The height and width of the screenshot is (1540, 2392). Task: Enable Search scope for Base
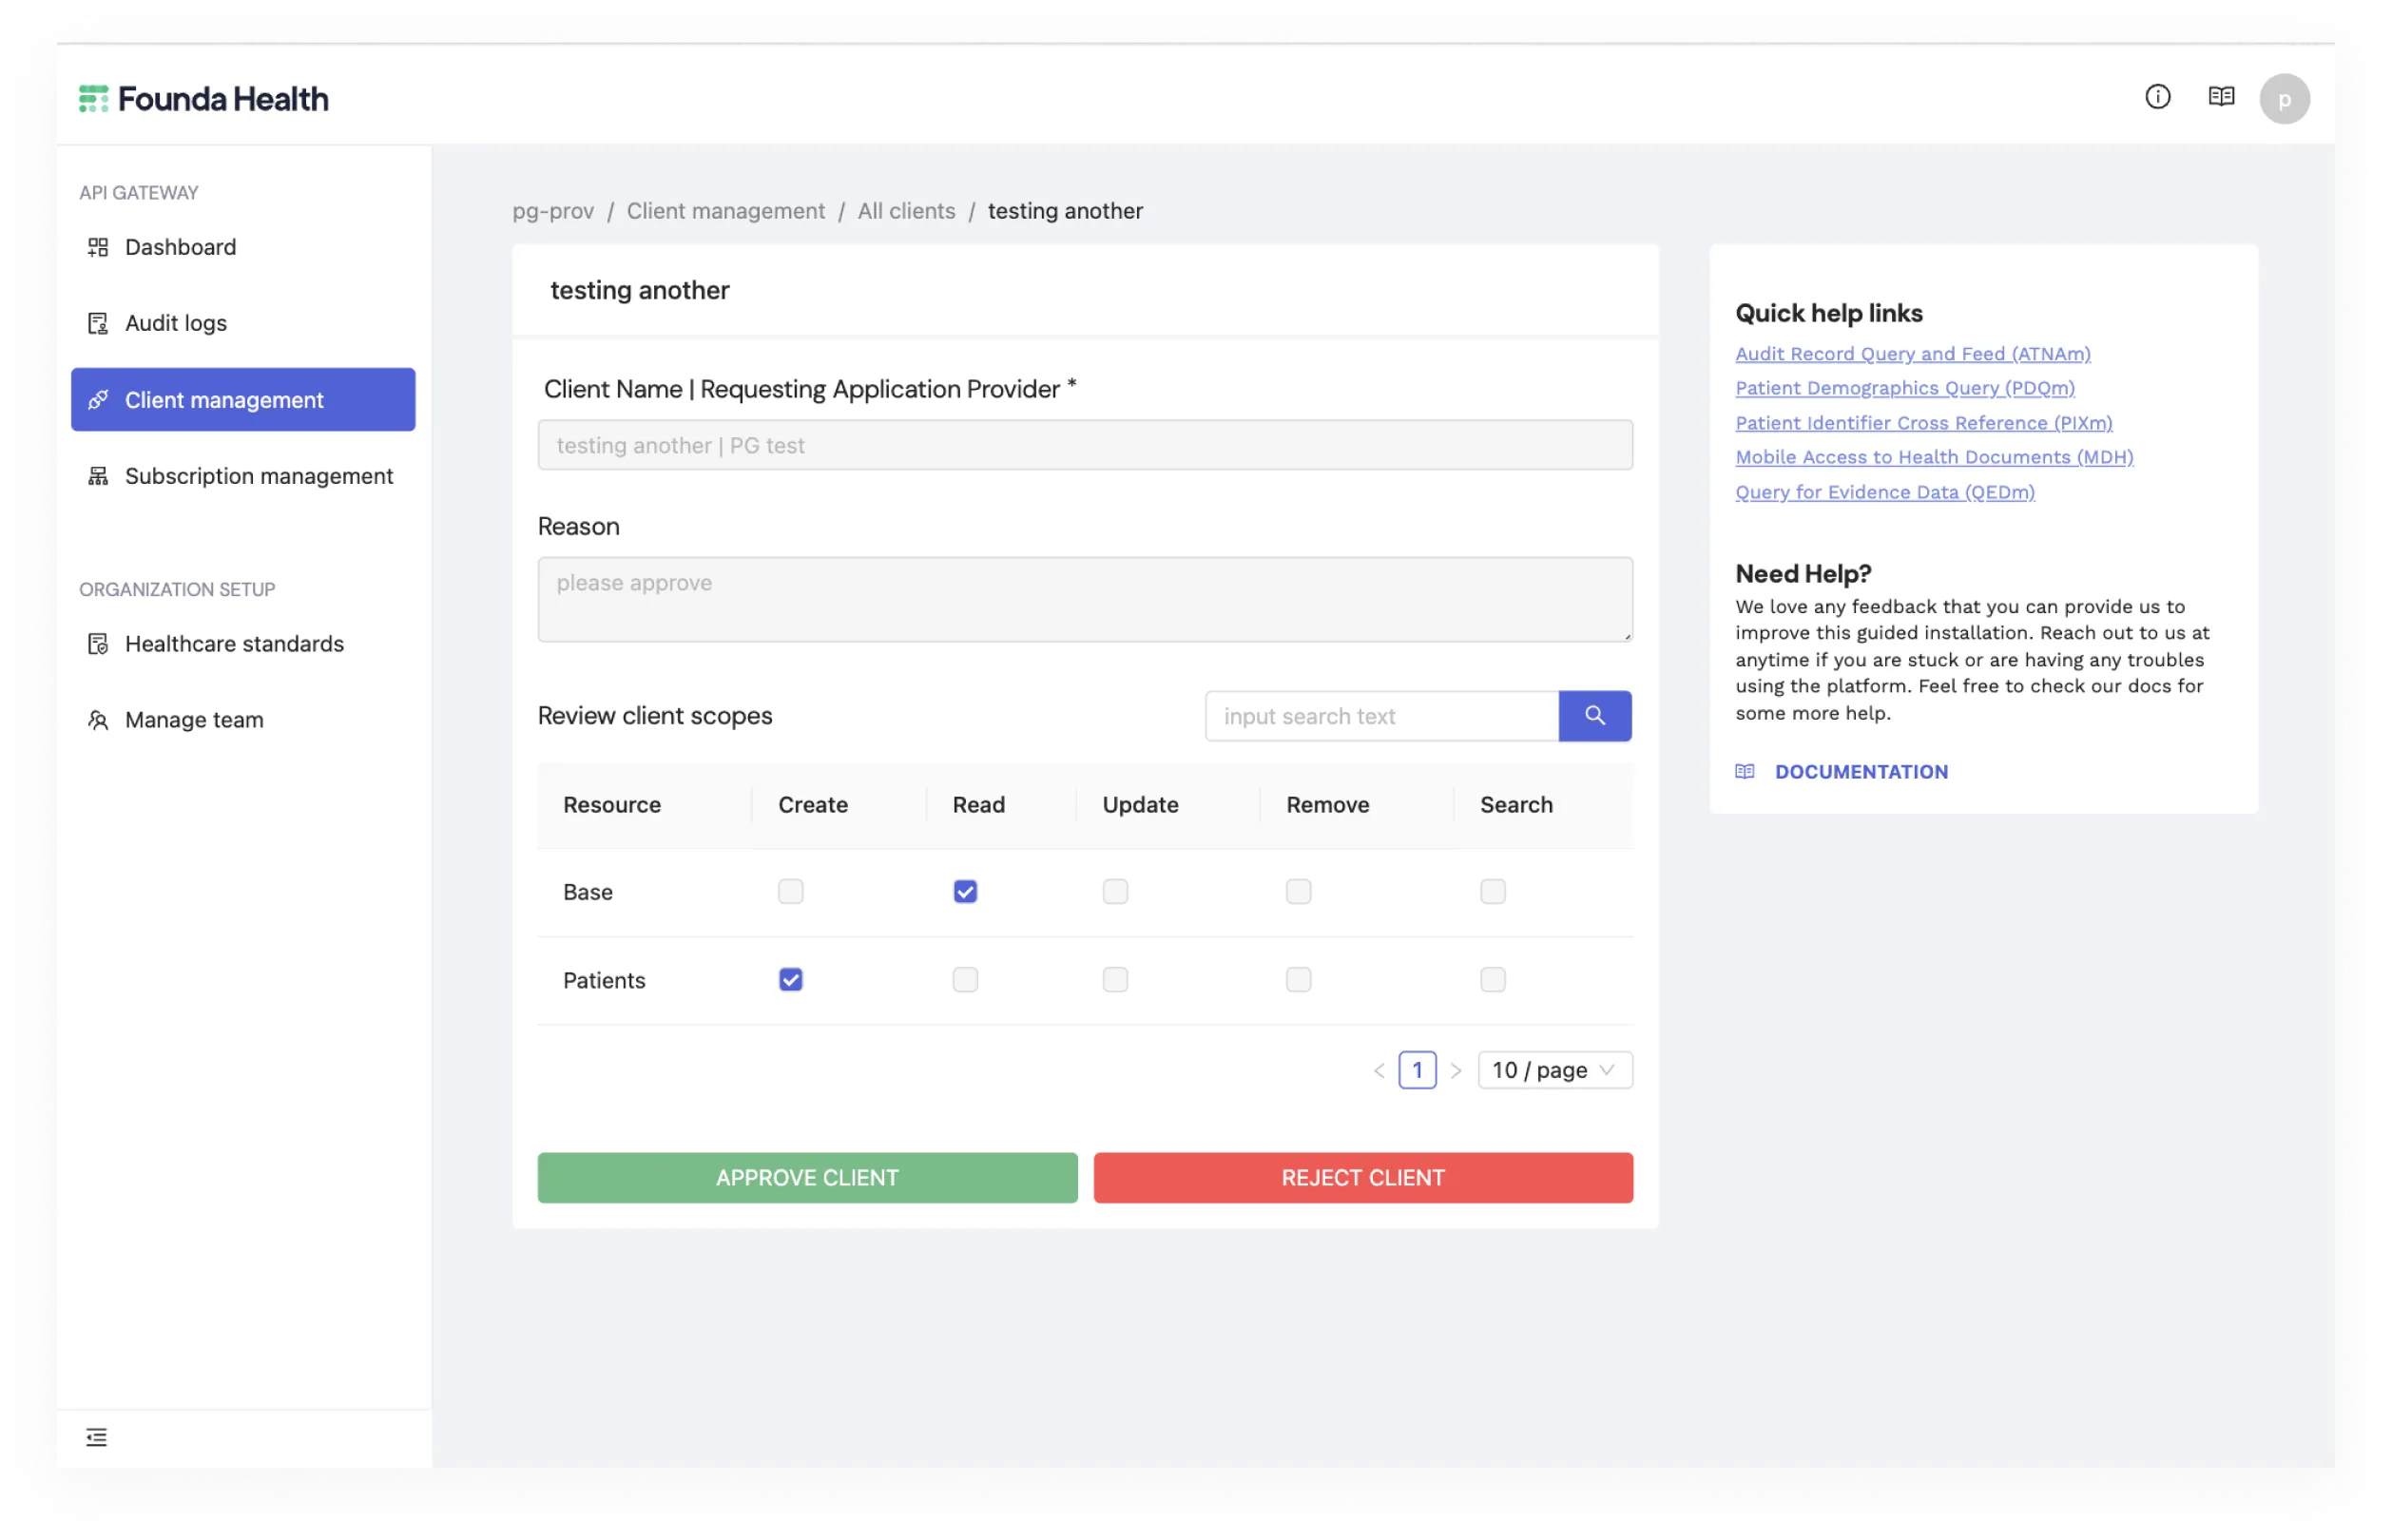1492,891
